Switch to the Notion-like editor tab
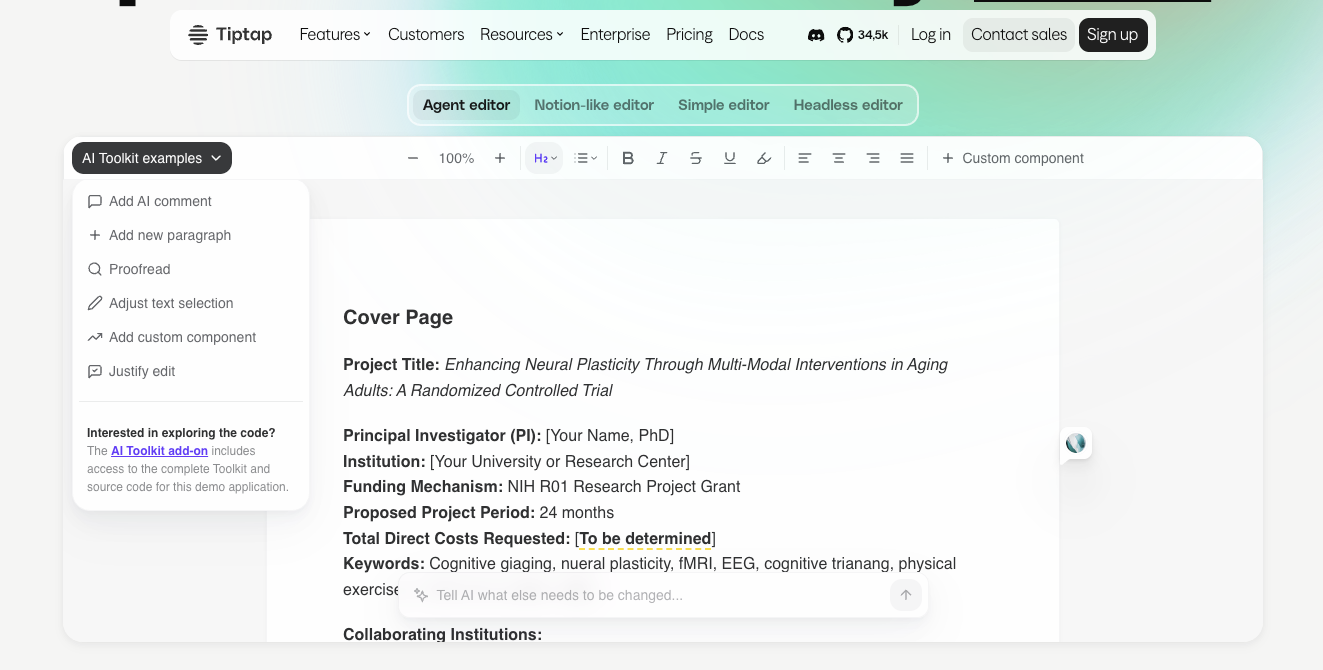The width and height of the screenshot is (1323, 670). click(x=594, y=104)
